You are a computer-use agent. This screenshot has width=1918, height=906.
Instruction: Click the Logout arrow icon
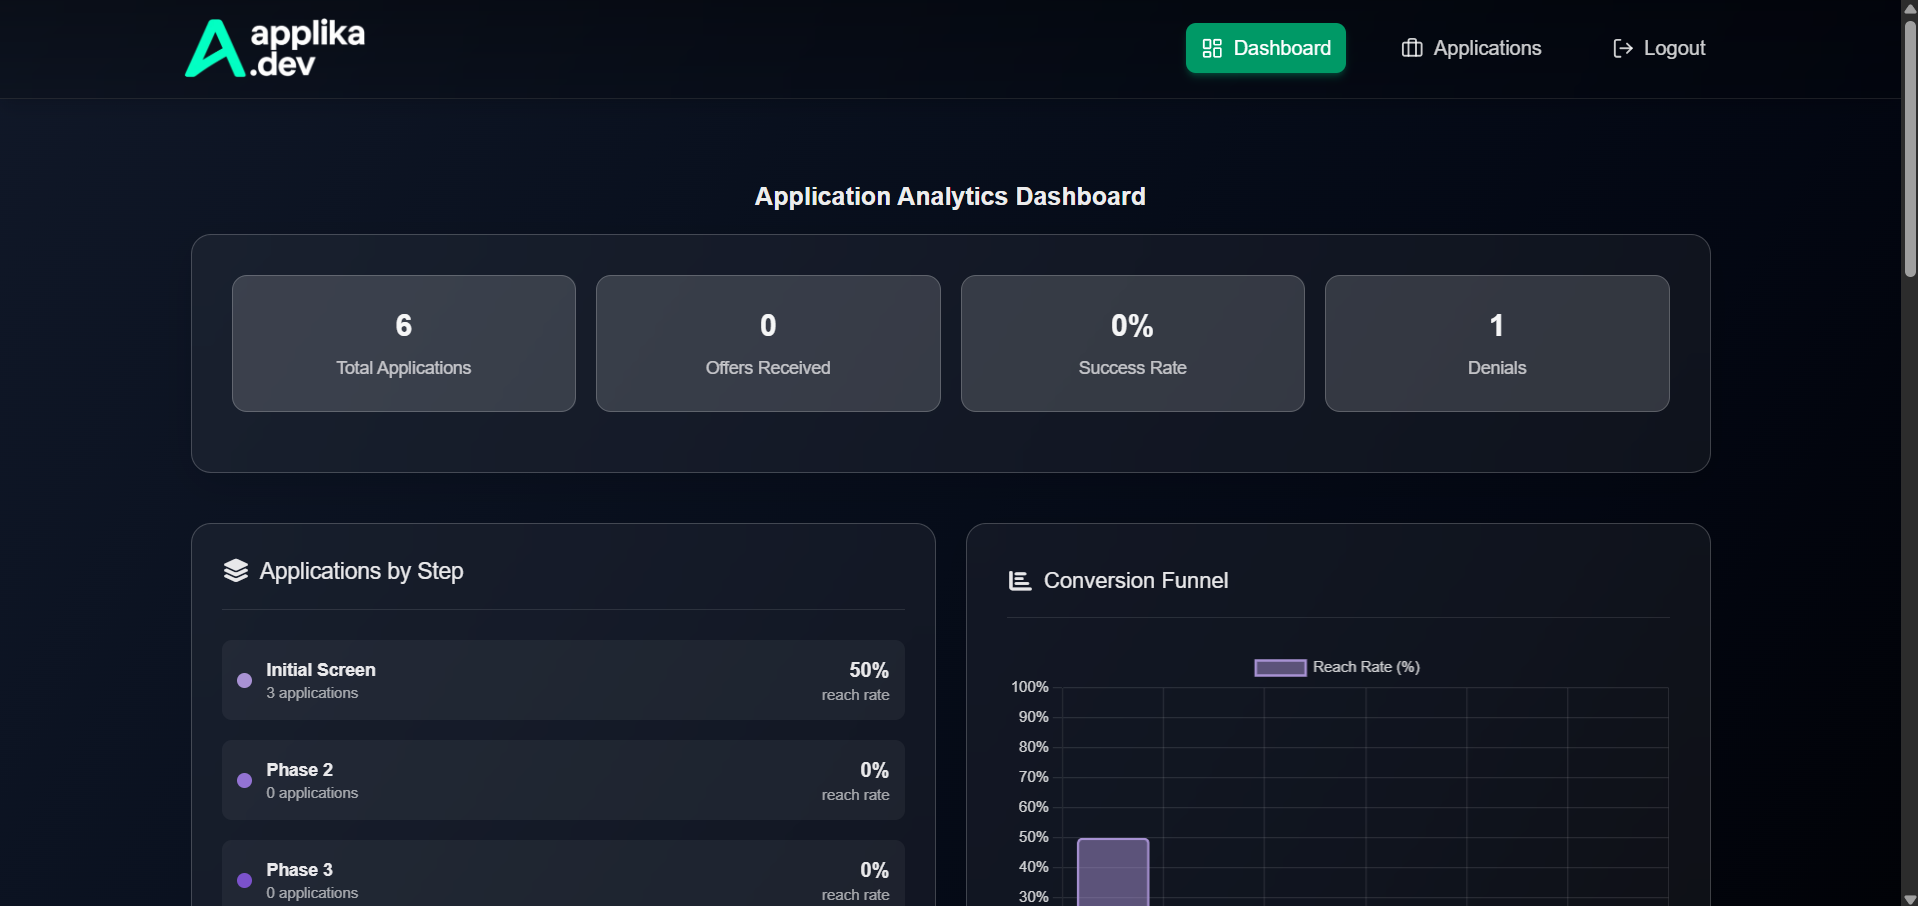1623,48
